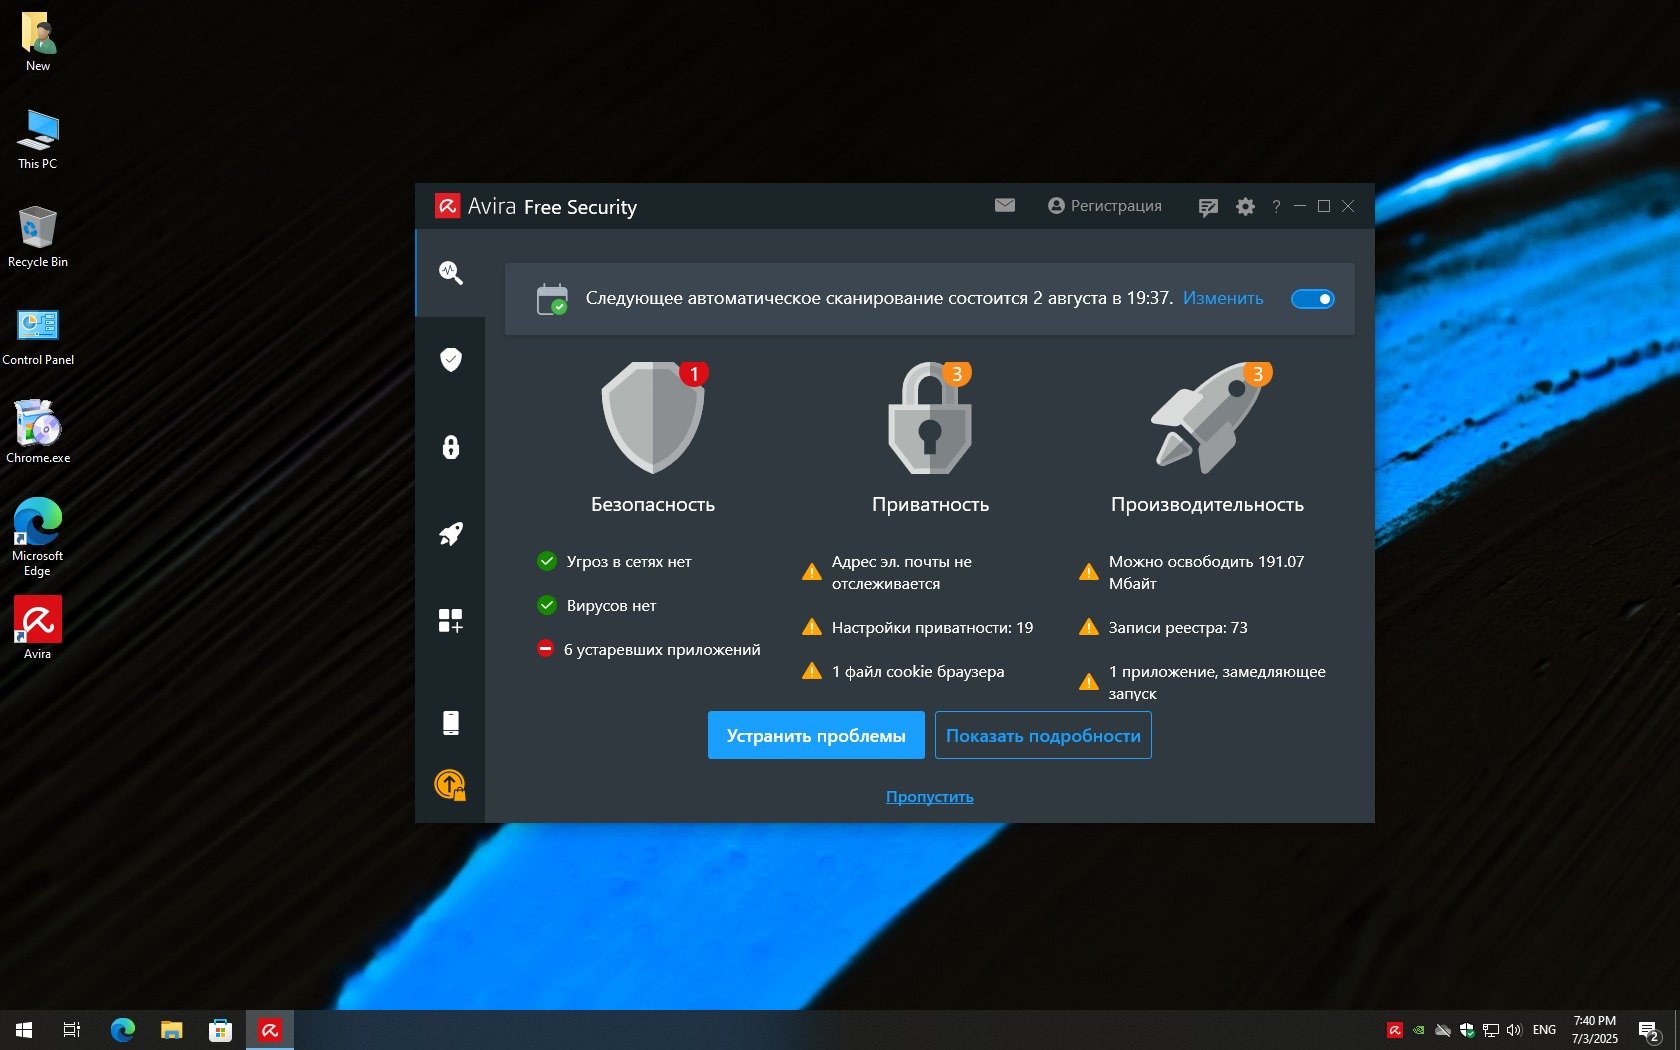Open the feedback chat icon in header
The height and width of the screenshot is (1050, 1680).
1208,207
